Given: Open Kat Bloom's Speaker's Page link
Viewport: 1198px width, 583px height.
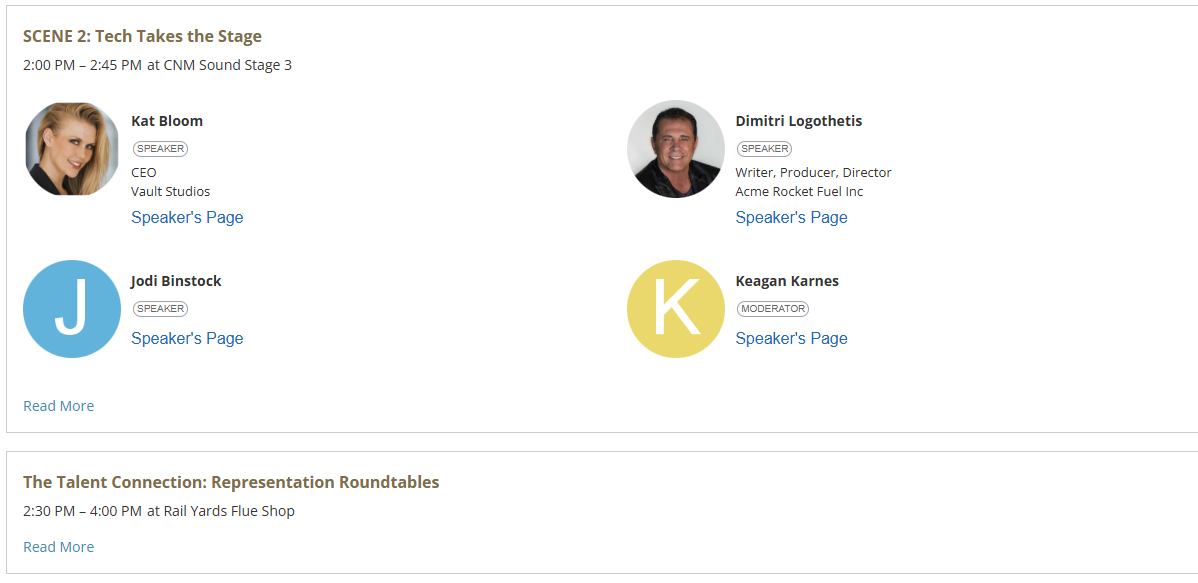Looking at the screenshot, I should 187,218.
